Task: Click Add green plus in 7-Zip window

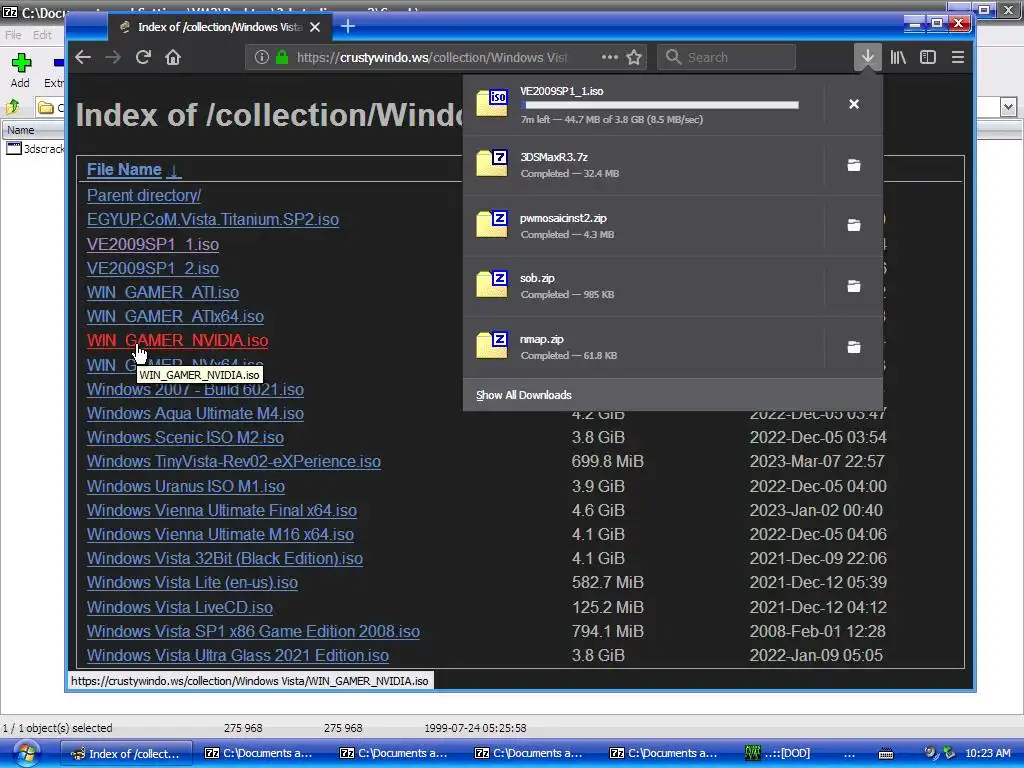Action: 20,71
